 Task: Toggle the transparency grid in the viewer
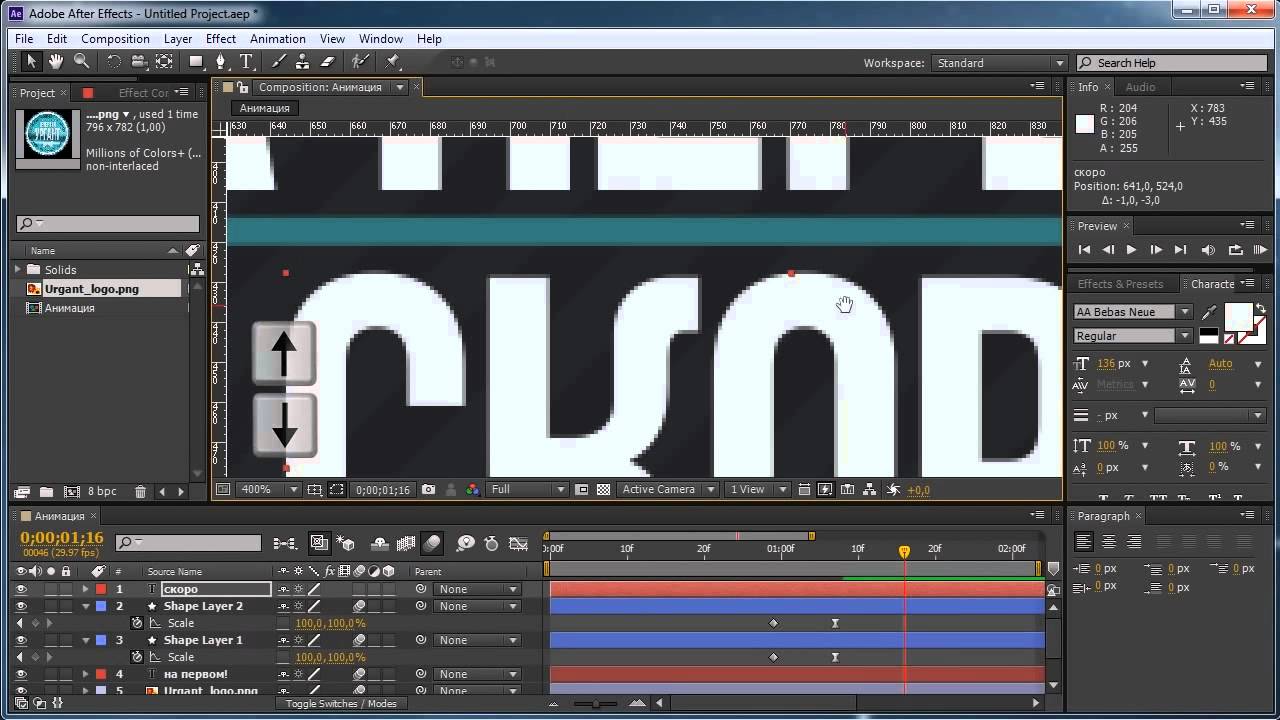click(x=603, y=490)
